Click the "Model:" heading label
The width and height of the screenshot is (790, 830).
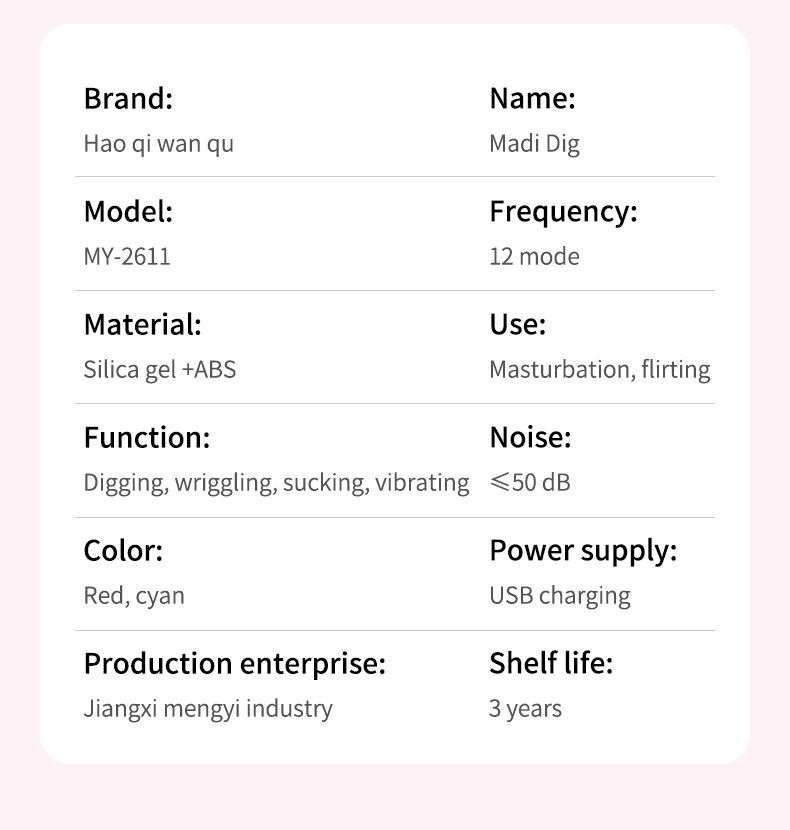128,212
